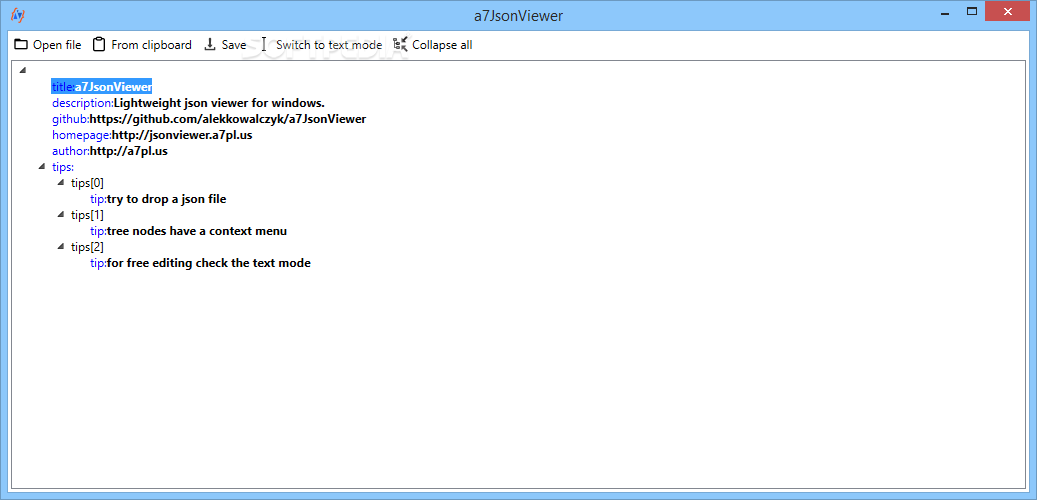Click the a7JsonViewer app icon in title bar
Image resolution: width=1037 pixels, height=500 pixels.
pos(17,13)
